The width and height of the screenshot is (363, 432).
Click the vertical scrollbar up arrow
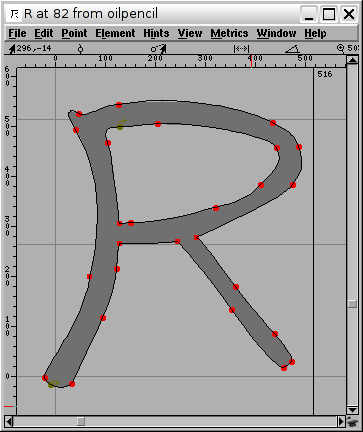[x=352, y=60]
